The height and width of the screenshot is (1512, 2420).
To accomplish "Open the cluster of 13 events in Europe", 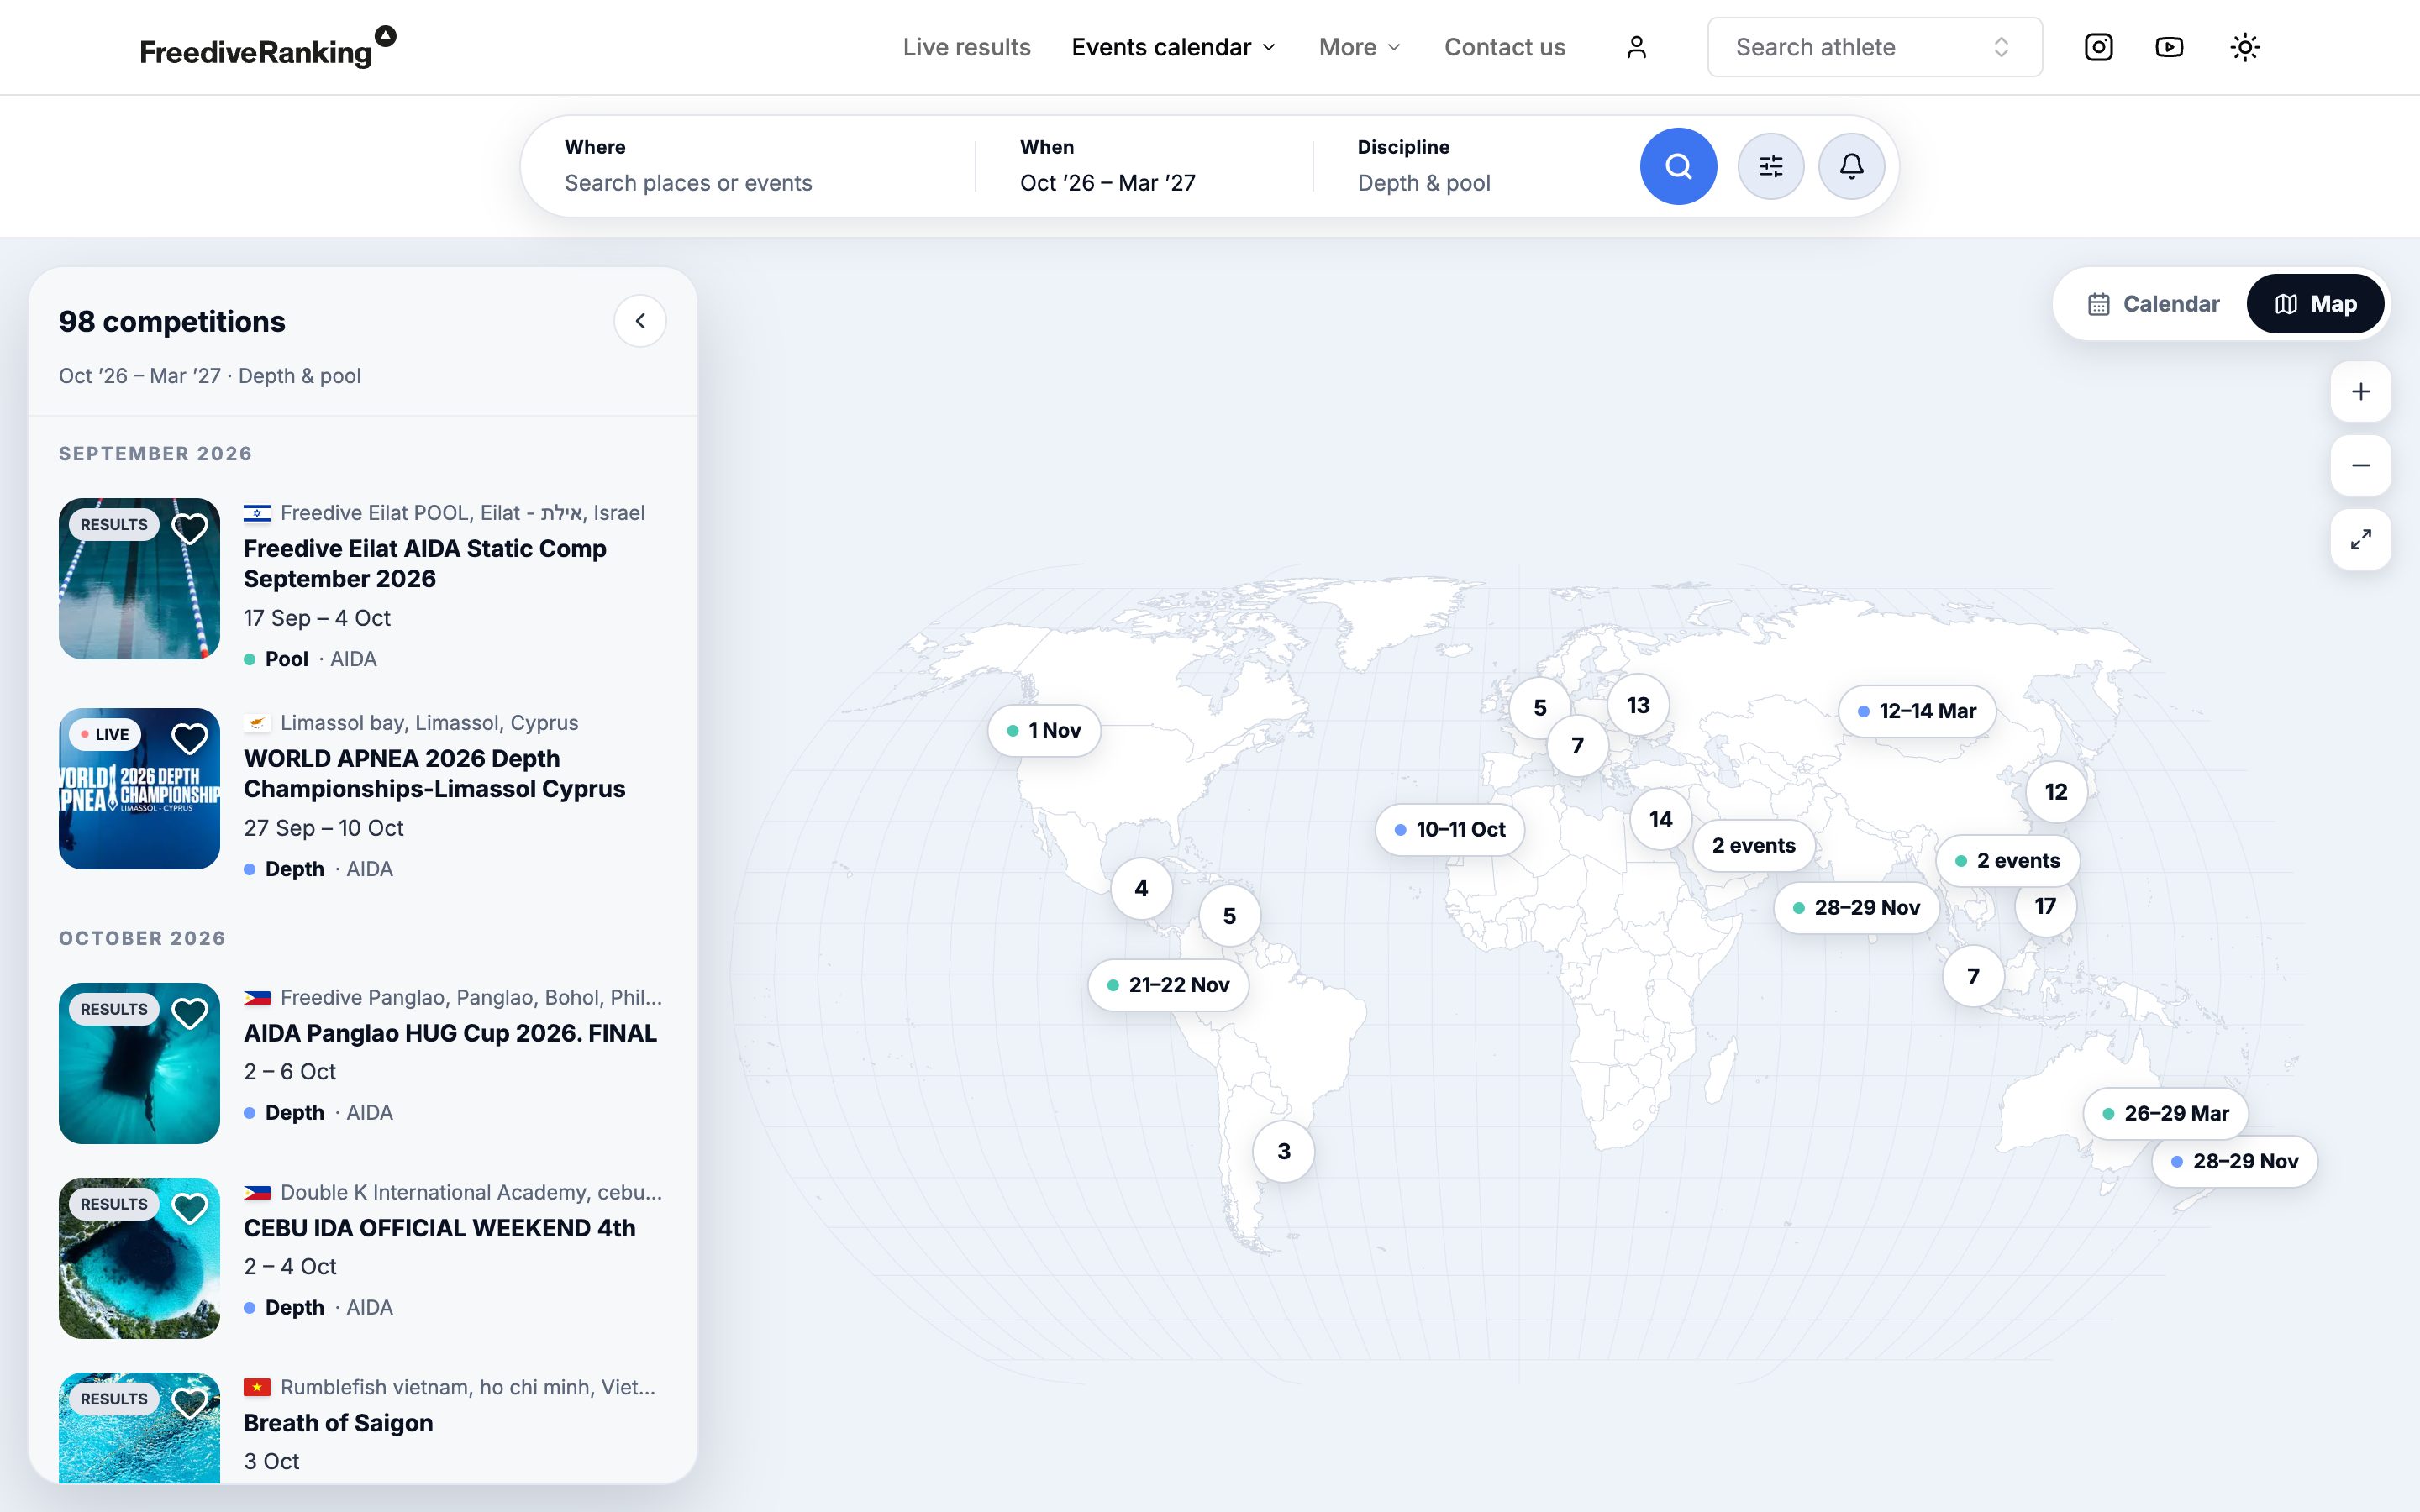I will tap(1638, 705).
